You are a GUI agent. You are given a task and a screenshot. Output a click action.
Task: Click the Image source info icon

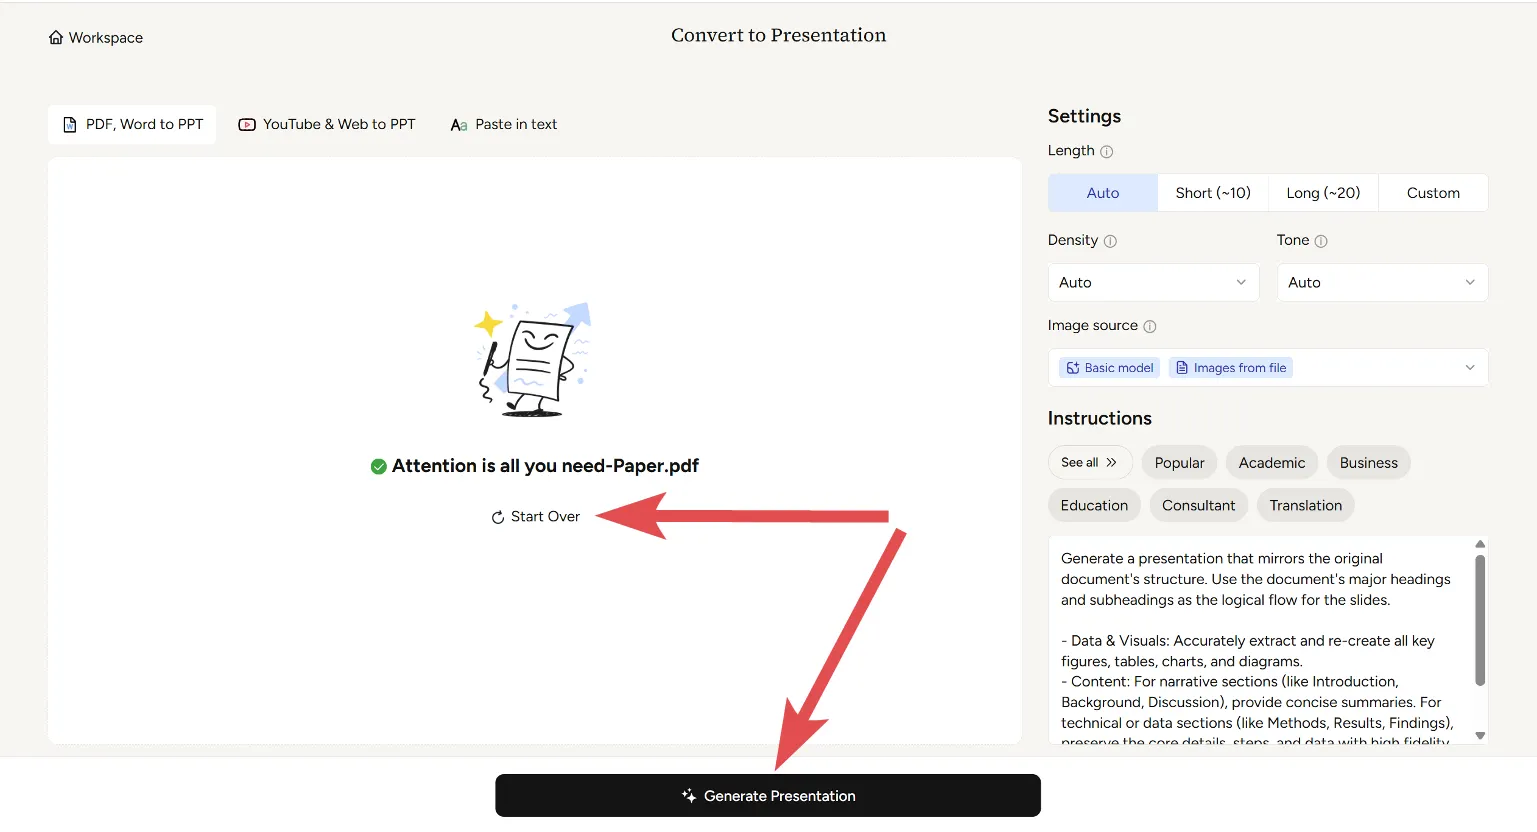(x=1150, y=326)
